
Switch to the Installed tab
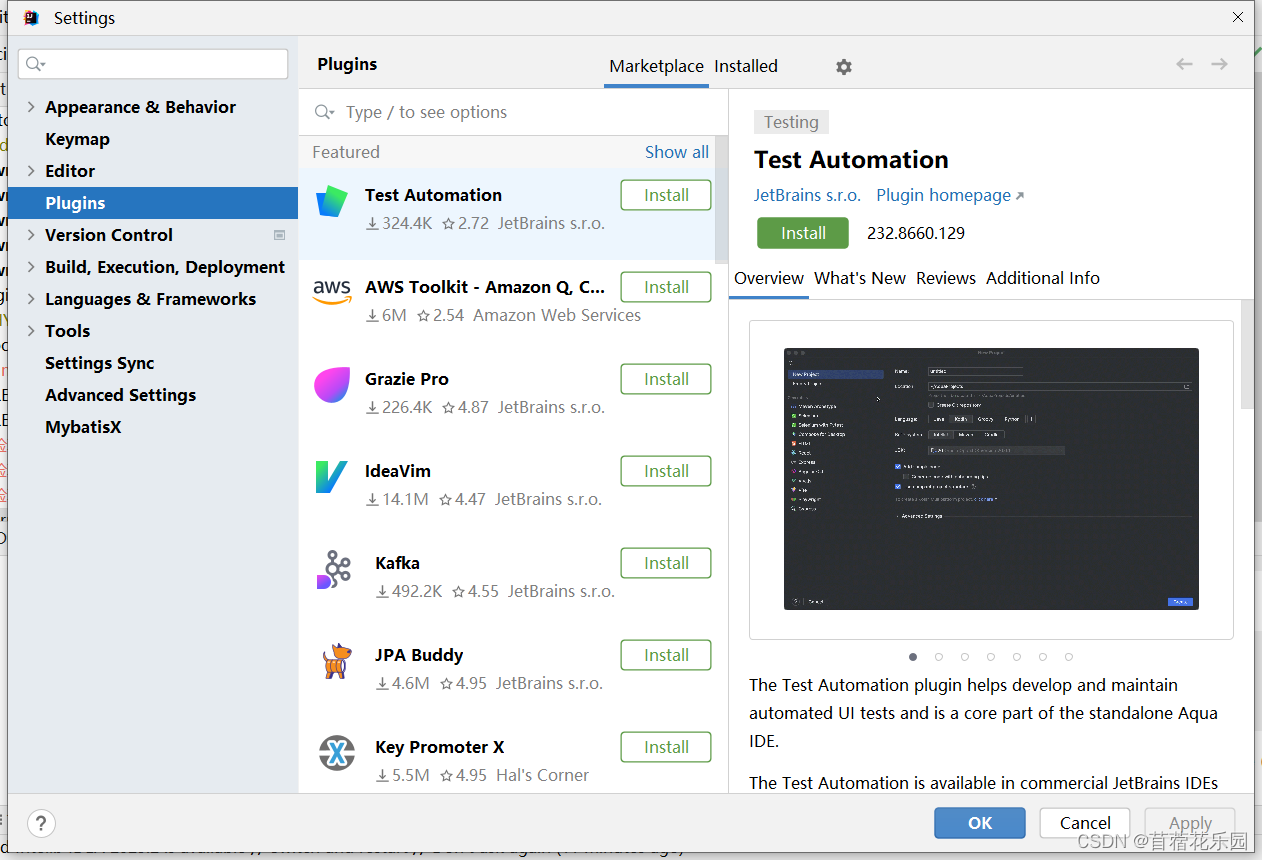746,66
